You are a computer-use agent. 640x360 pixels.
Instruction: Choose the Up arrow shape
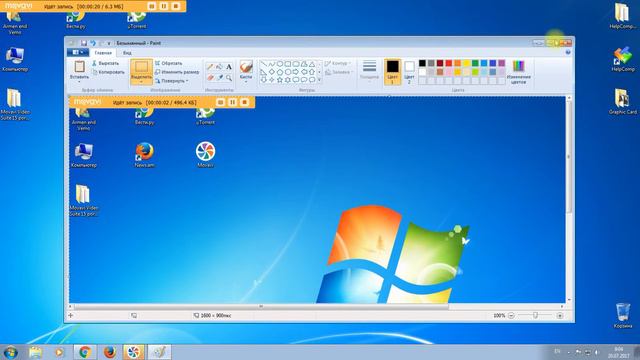(312, 72)
